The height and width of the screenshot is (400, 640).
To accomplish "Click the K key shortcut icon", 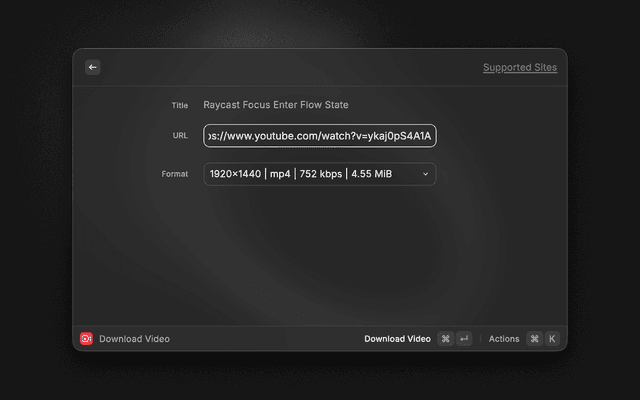I will point(551,339).
